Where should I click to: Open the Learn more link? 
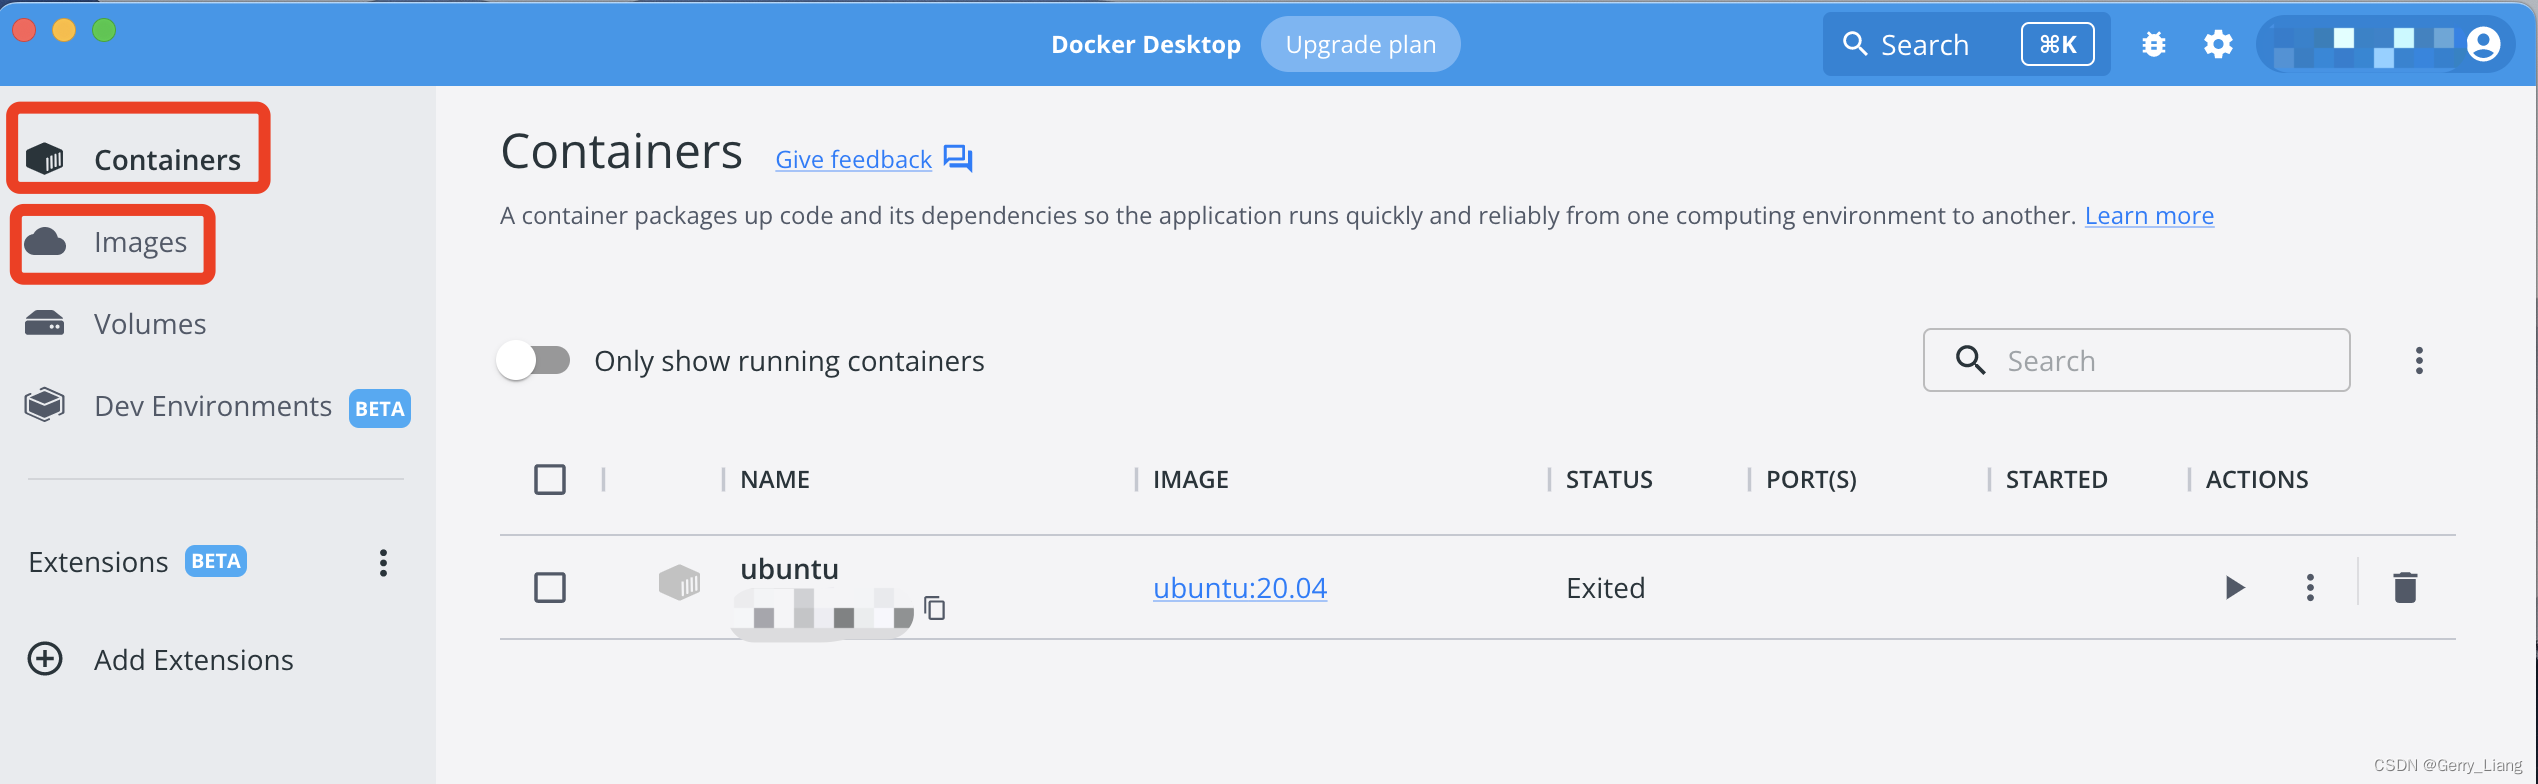pos(2149,216)
